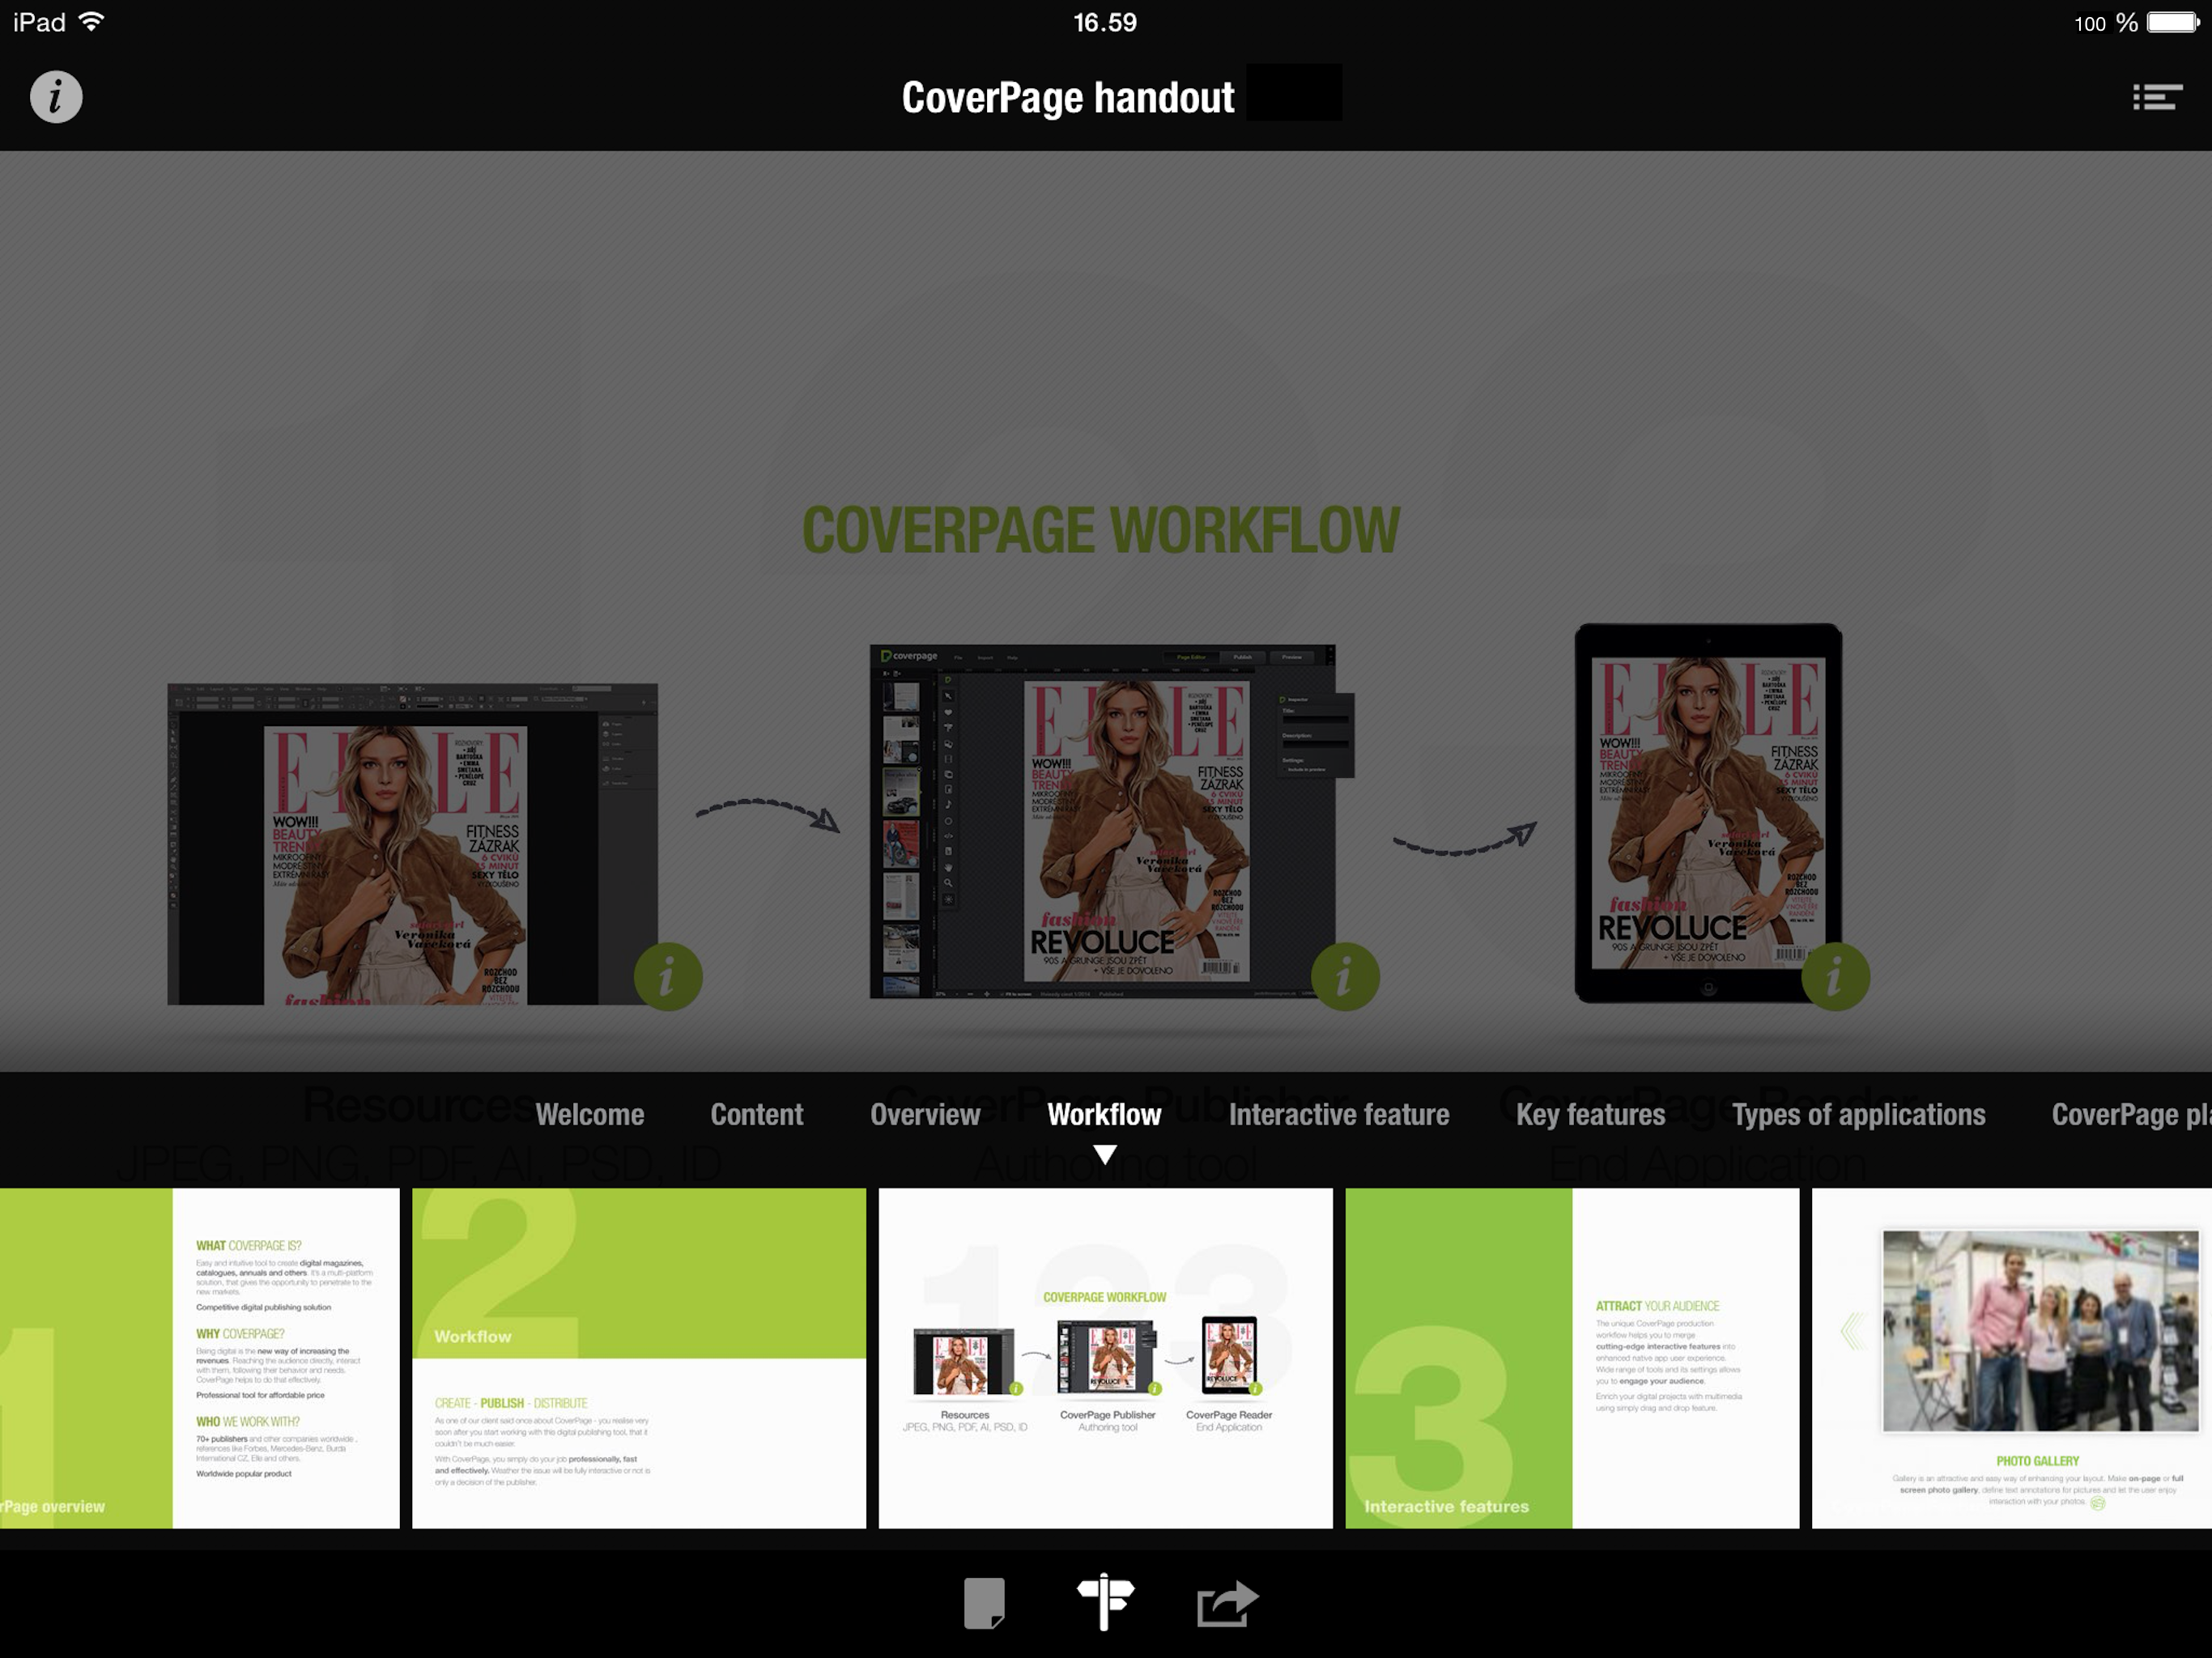The height and width of the screenshot is (1658, 2212).
Task: Open the CoverPage overview page thumbnail
Action: pyautogui.click(x=199, y=1358)
